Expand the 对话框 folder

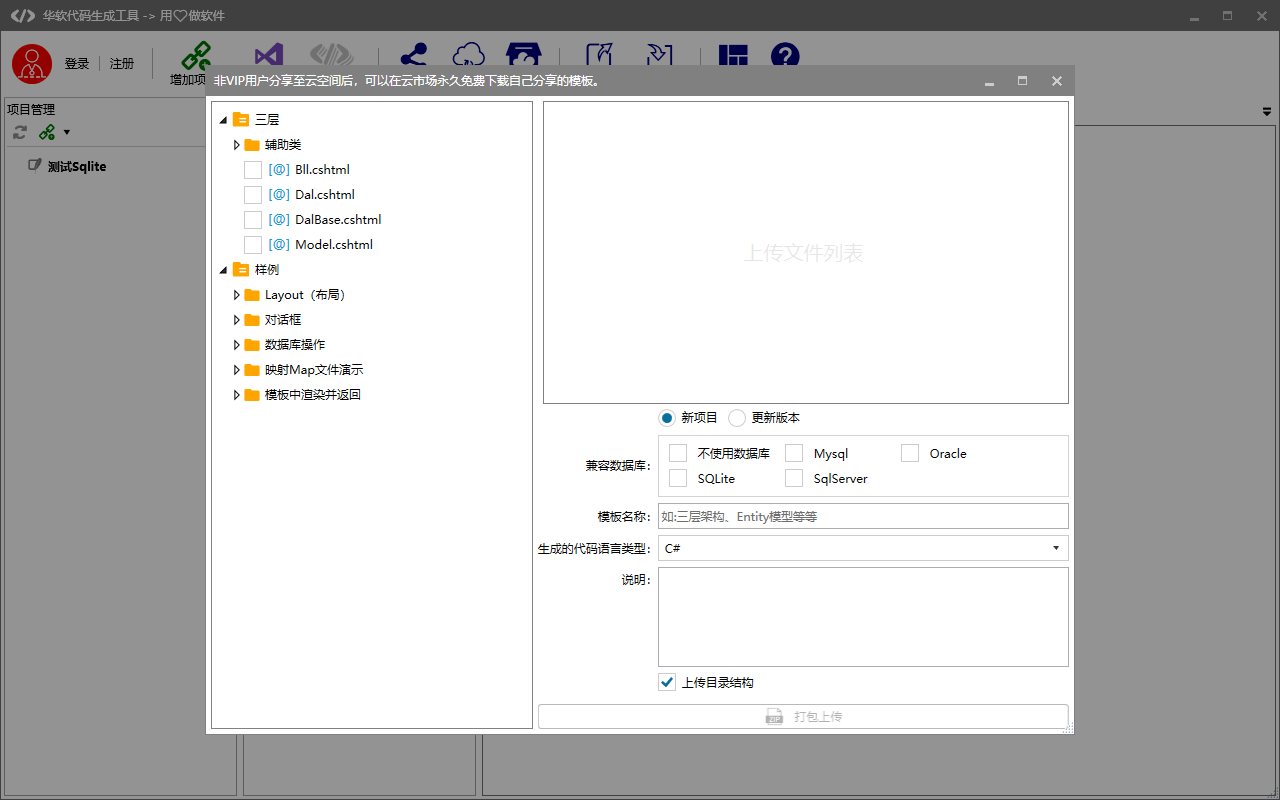click(237, 320)
